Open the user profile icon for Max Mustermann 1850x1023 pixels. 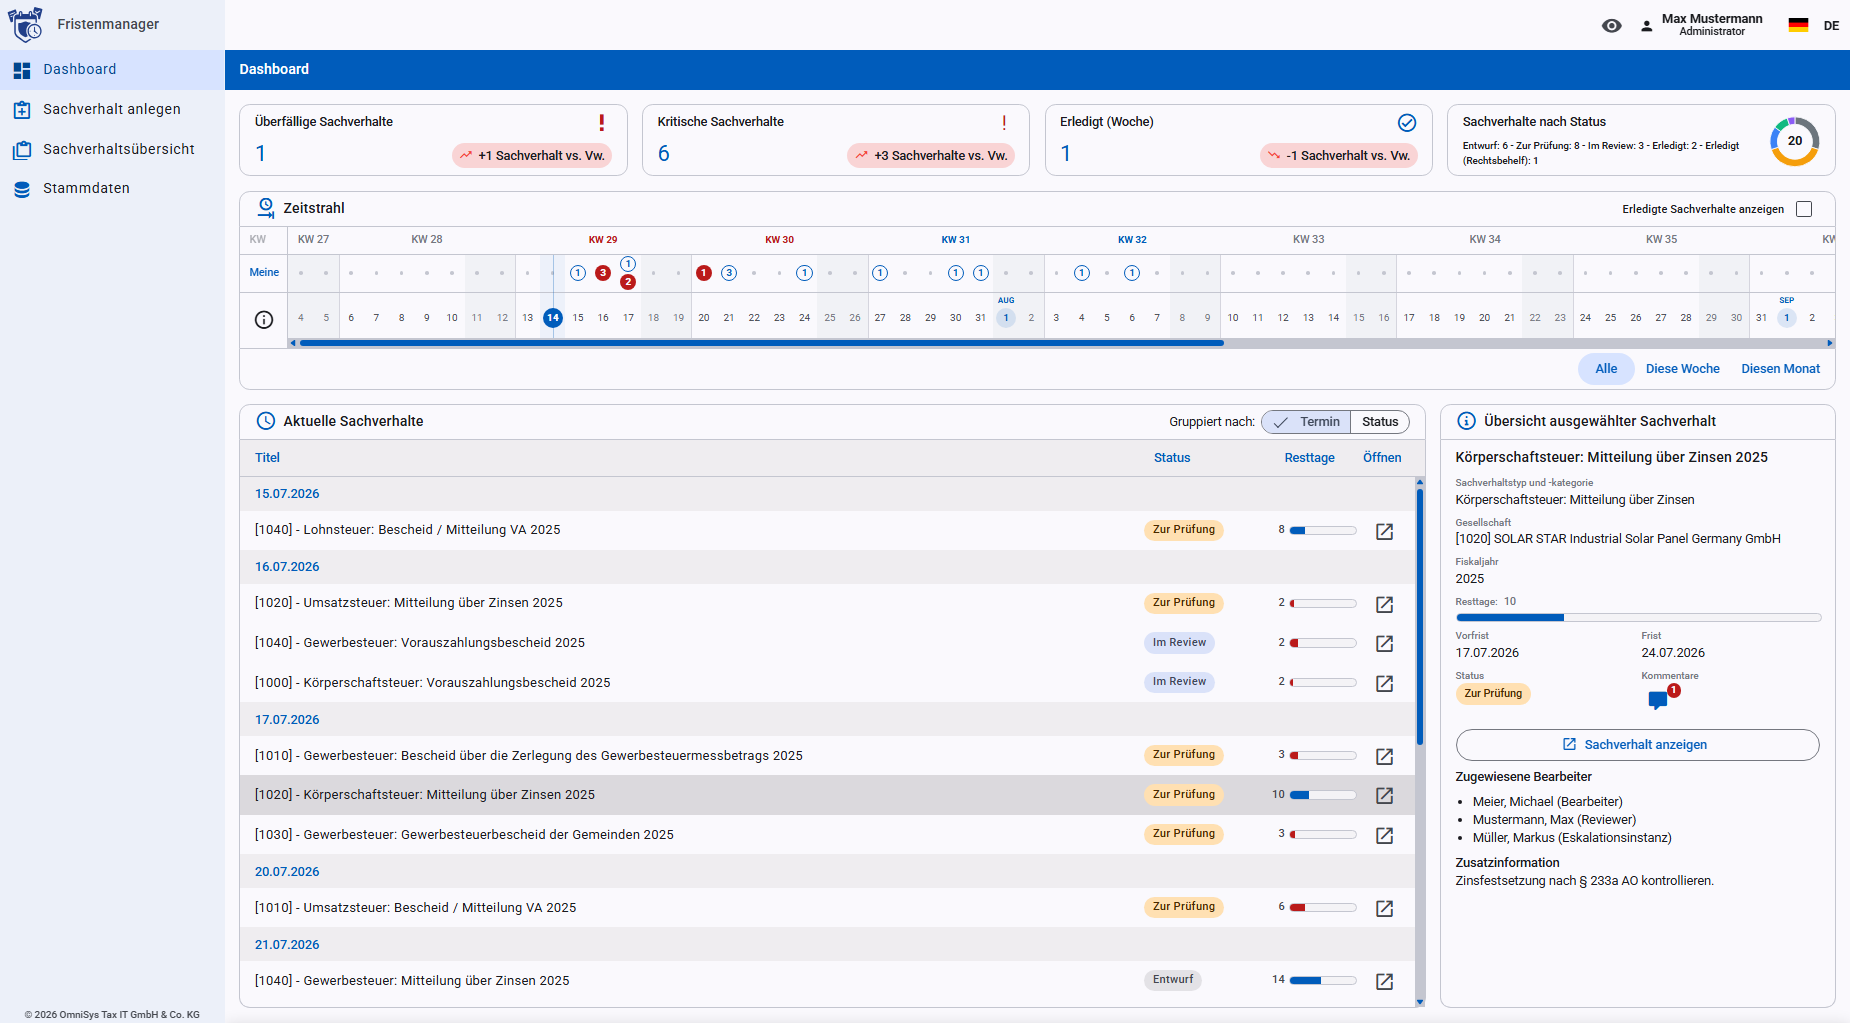point(1646,26)
